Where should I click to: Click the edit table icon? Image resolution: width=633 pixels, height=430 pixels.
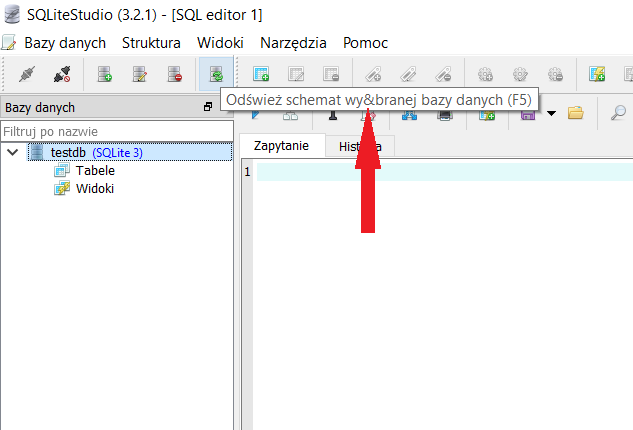click(296, 74)
